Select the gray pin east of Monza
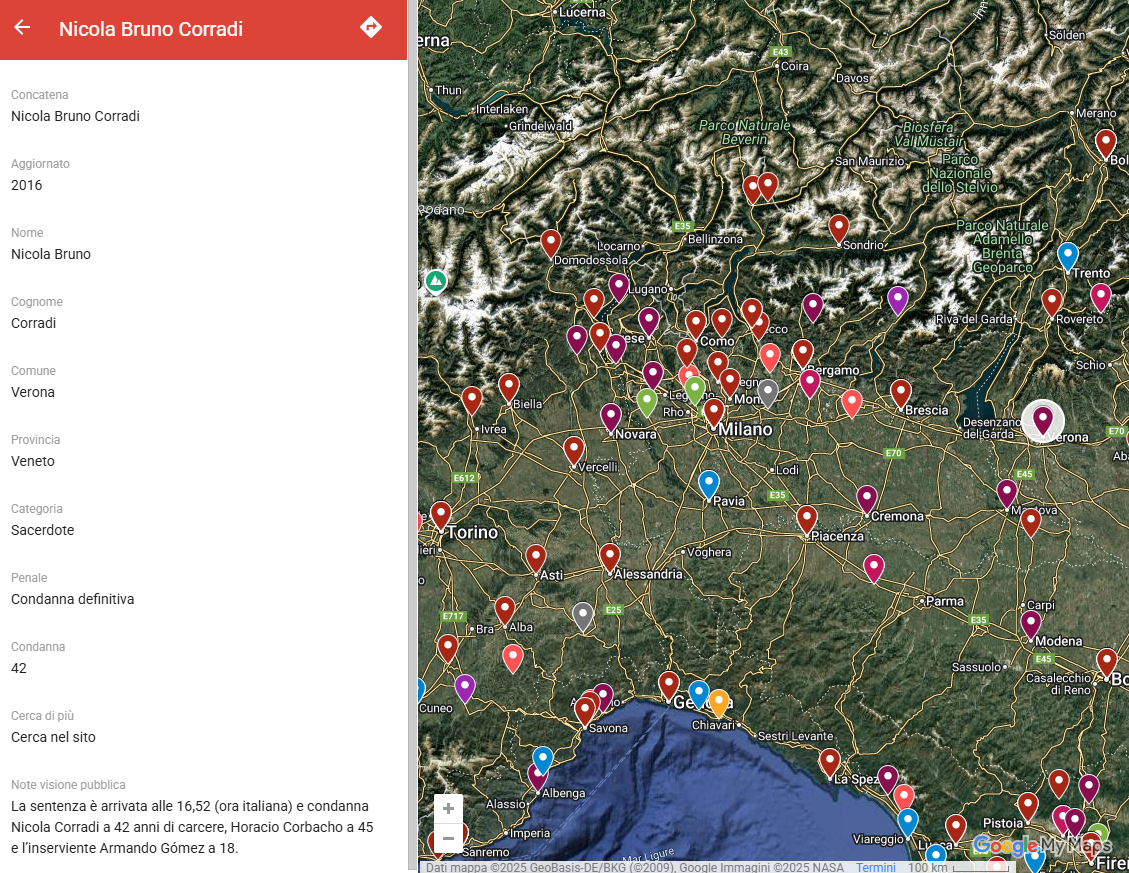The image size is (1129, 873). point(768,392)
